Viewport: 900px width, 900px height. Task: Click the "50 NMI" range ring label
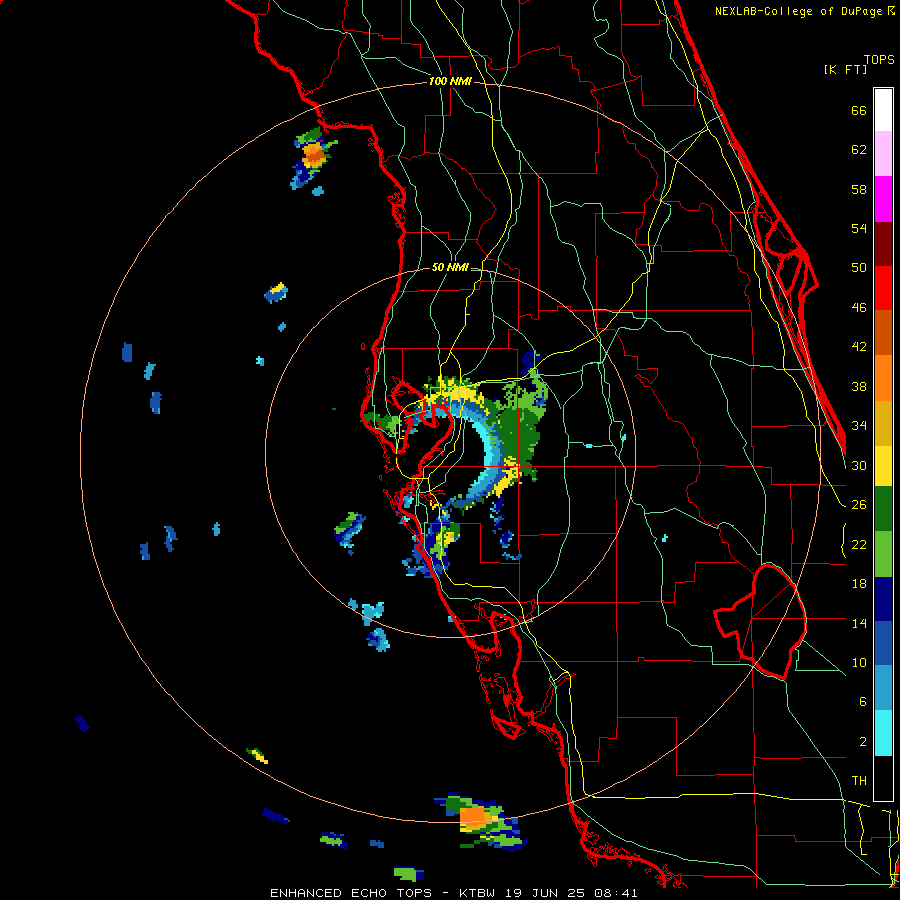point(450,267)
